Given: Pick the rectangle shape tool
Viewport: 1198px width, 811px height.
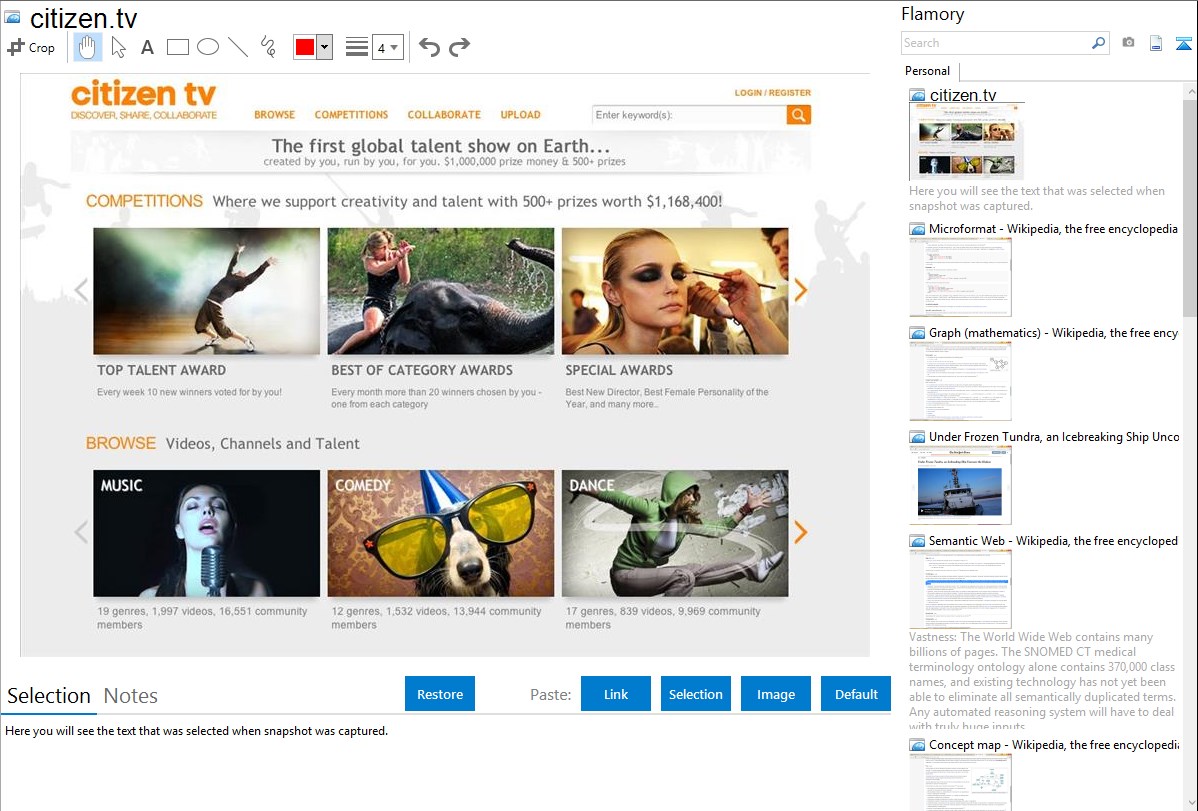Looking at the screenshot, I should pos(177,47).
